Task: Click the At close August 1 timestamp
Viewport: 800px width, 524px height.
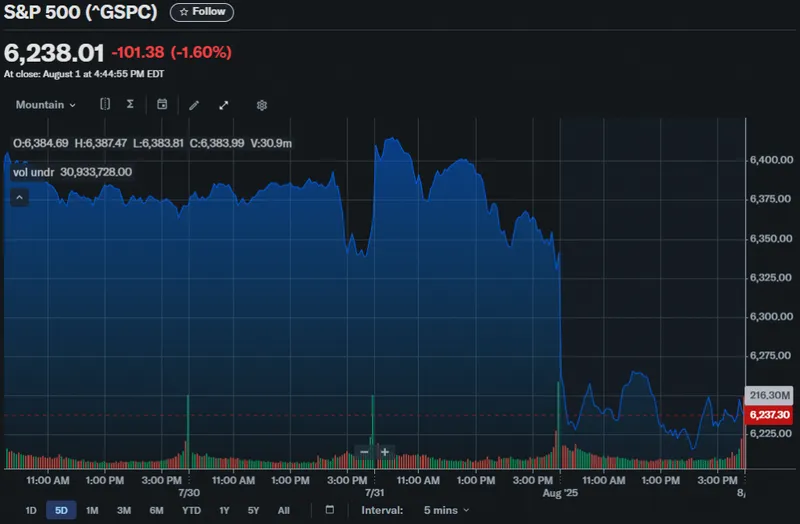Action: tap(84, 74)
